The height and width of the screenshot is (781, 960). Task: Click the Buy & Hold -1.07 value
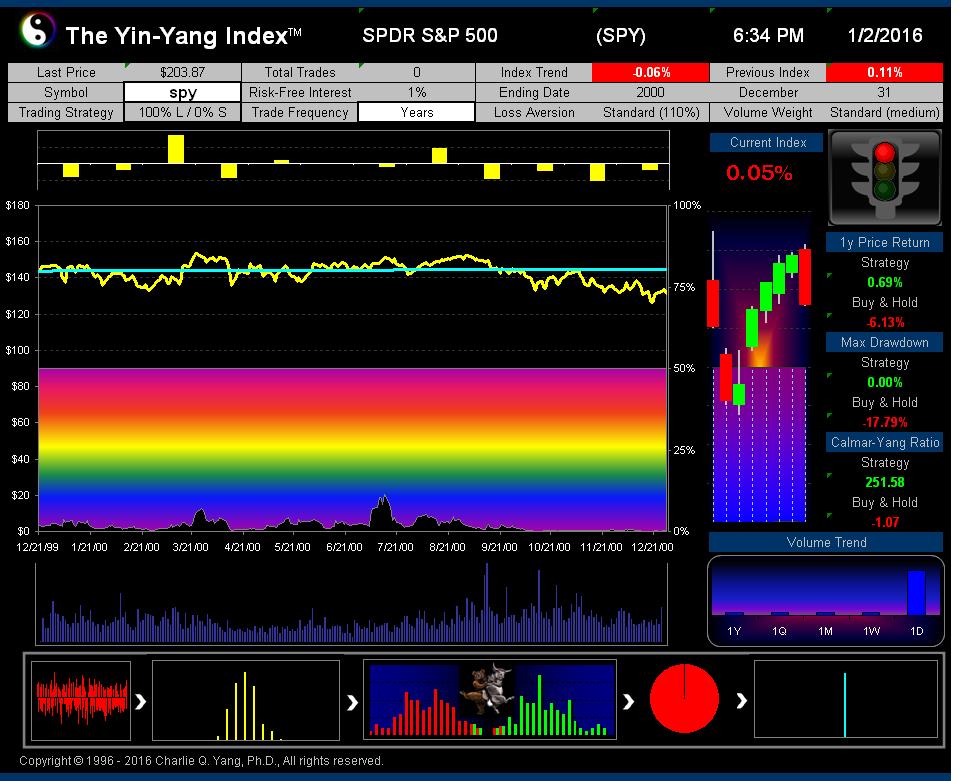[885, 522]
